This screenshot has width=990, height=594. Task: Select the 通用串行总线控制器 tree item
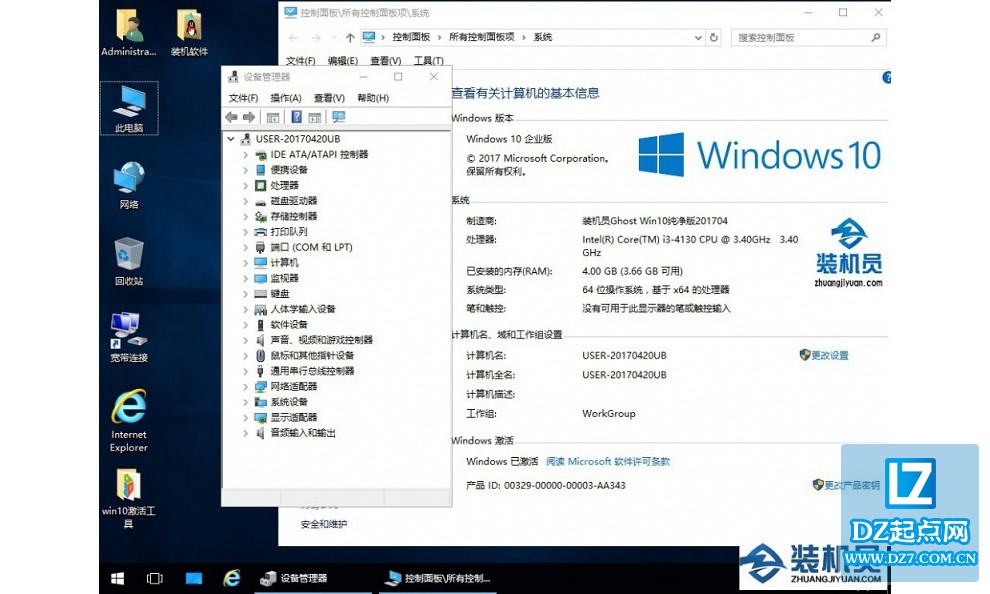[312, 371]
